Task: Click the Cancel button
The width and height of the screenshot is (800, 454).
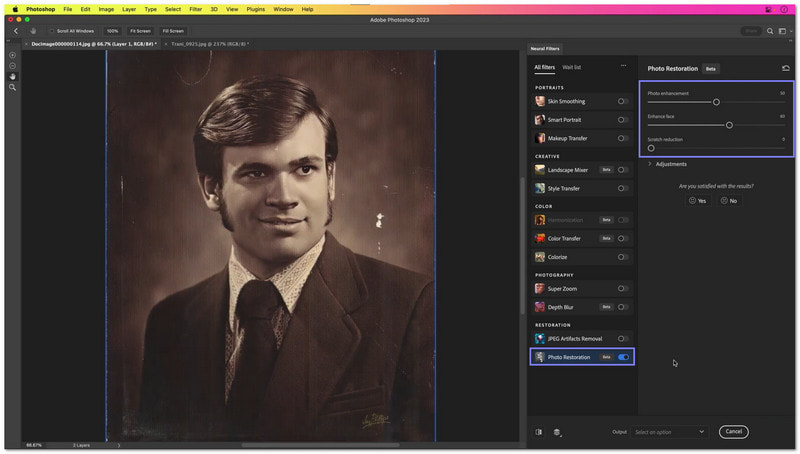Action: pyautogui.click(x=734, y=432)
